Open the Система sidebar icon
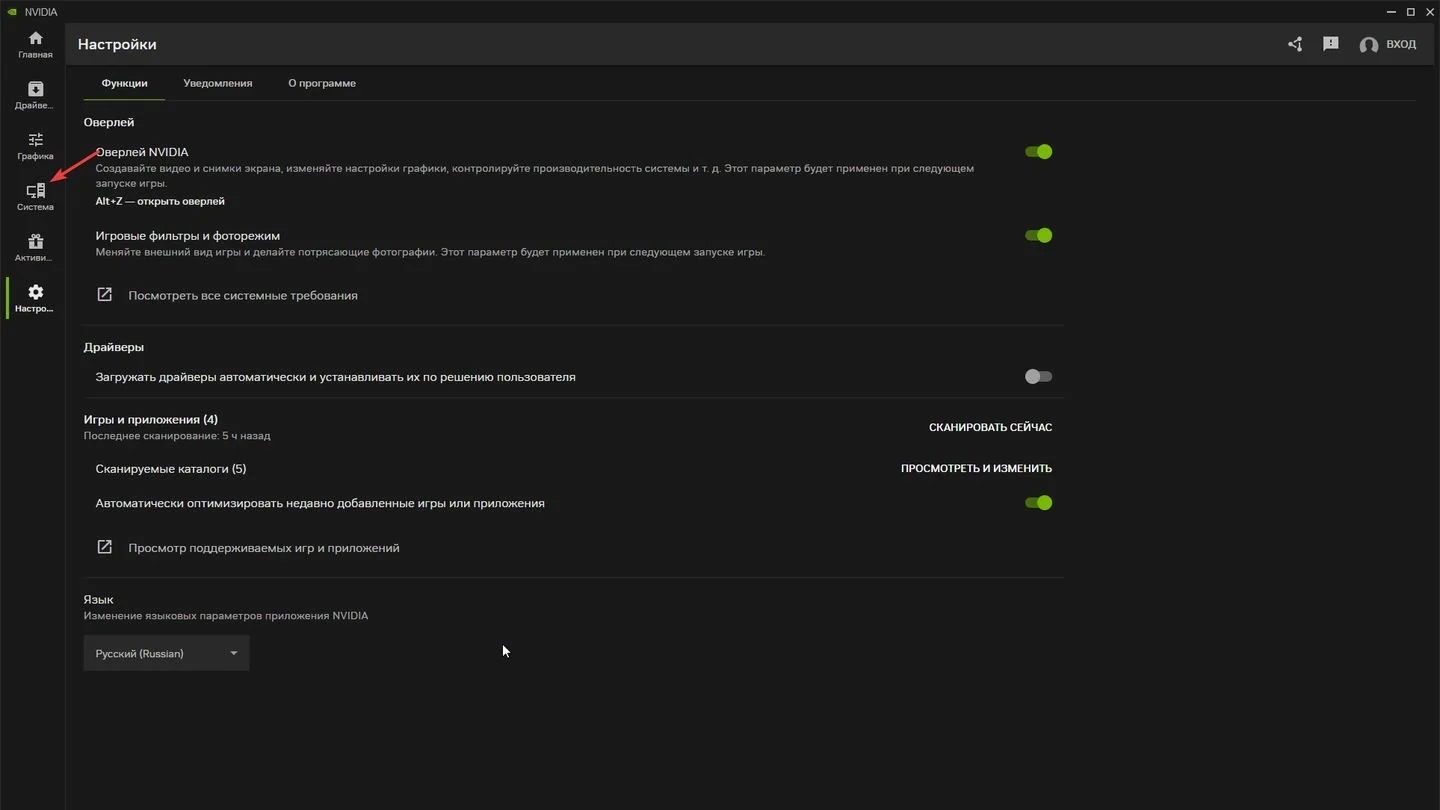 (35, 190)
